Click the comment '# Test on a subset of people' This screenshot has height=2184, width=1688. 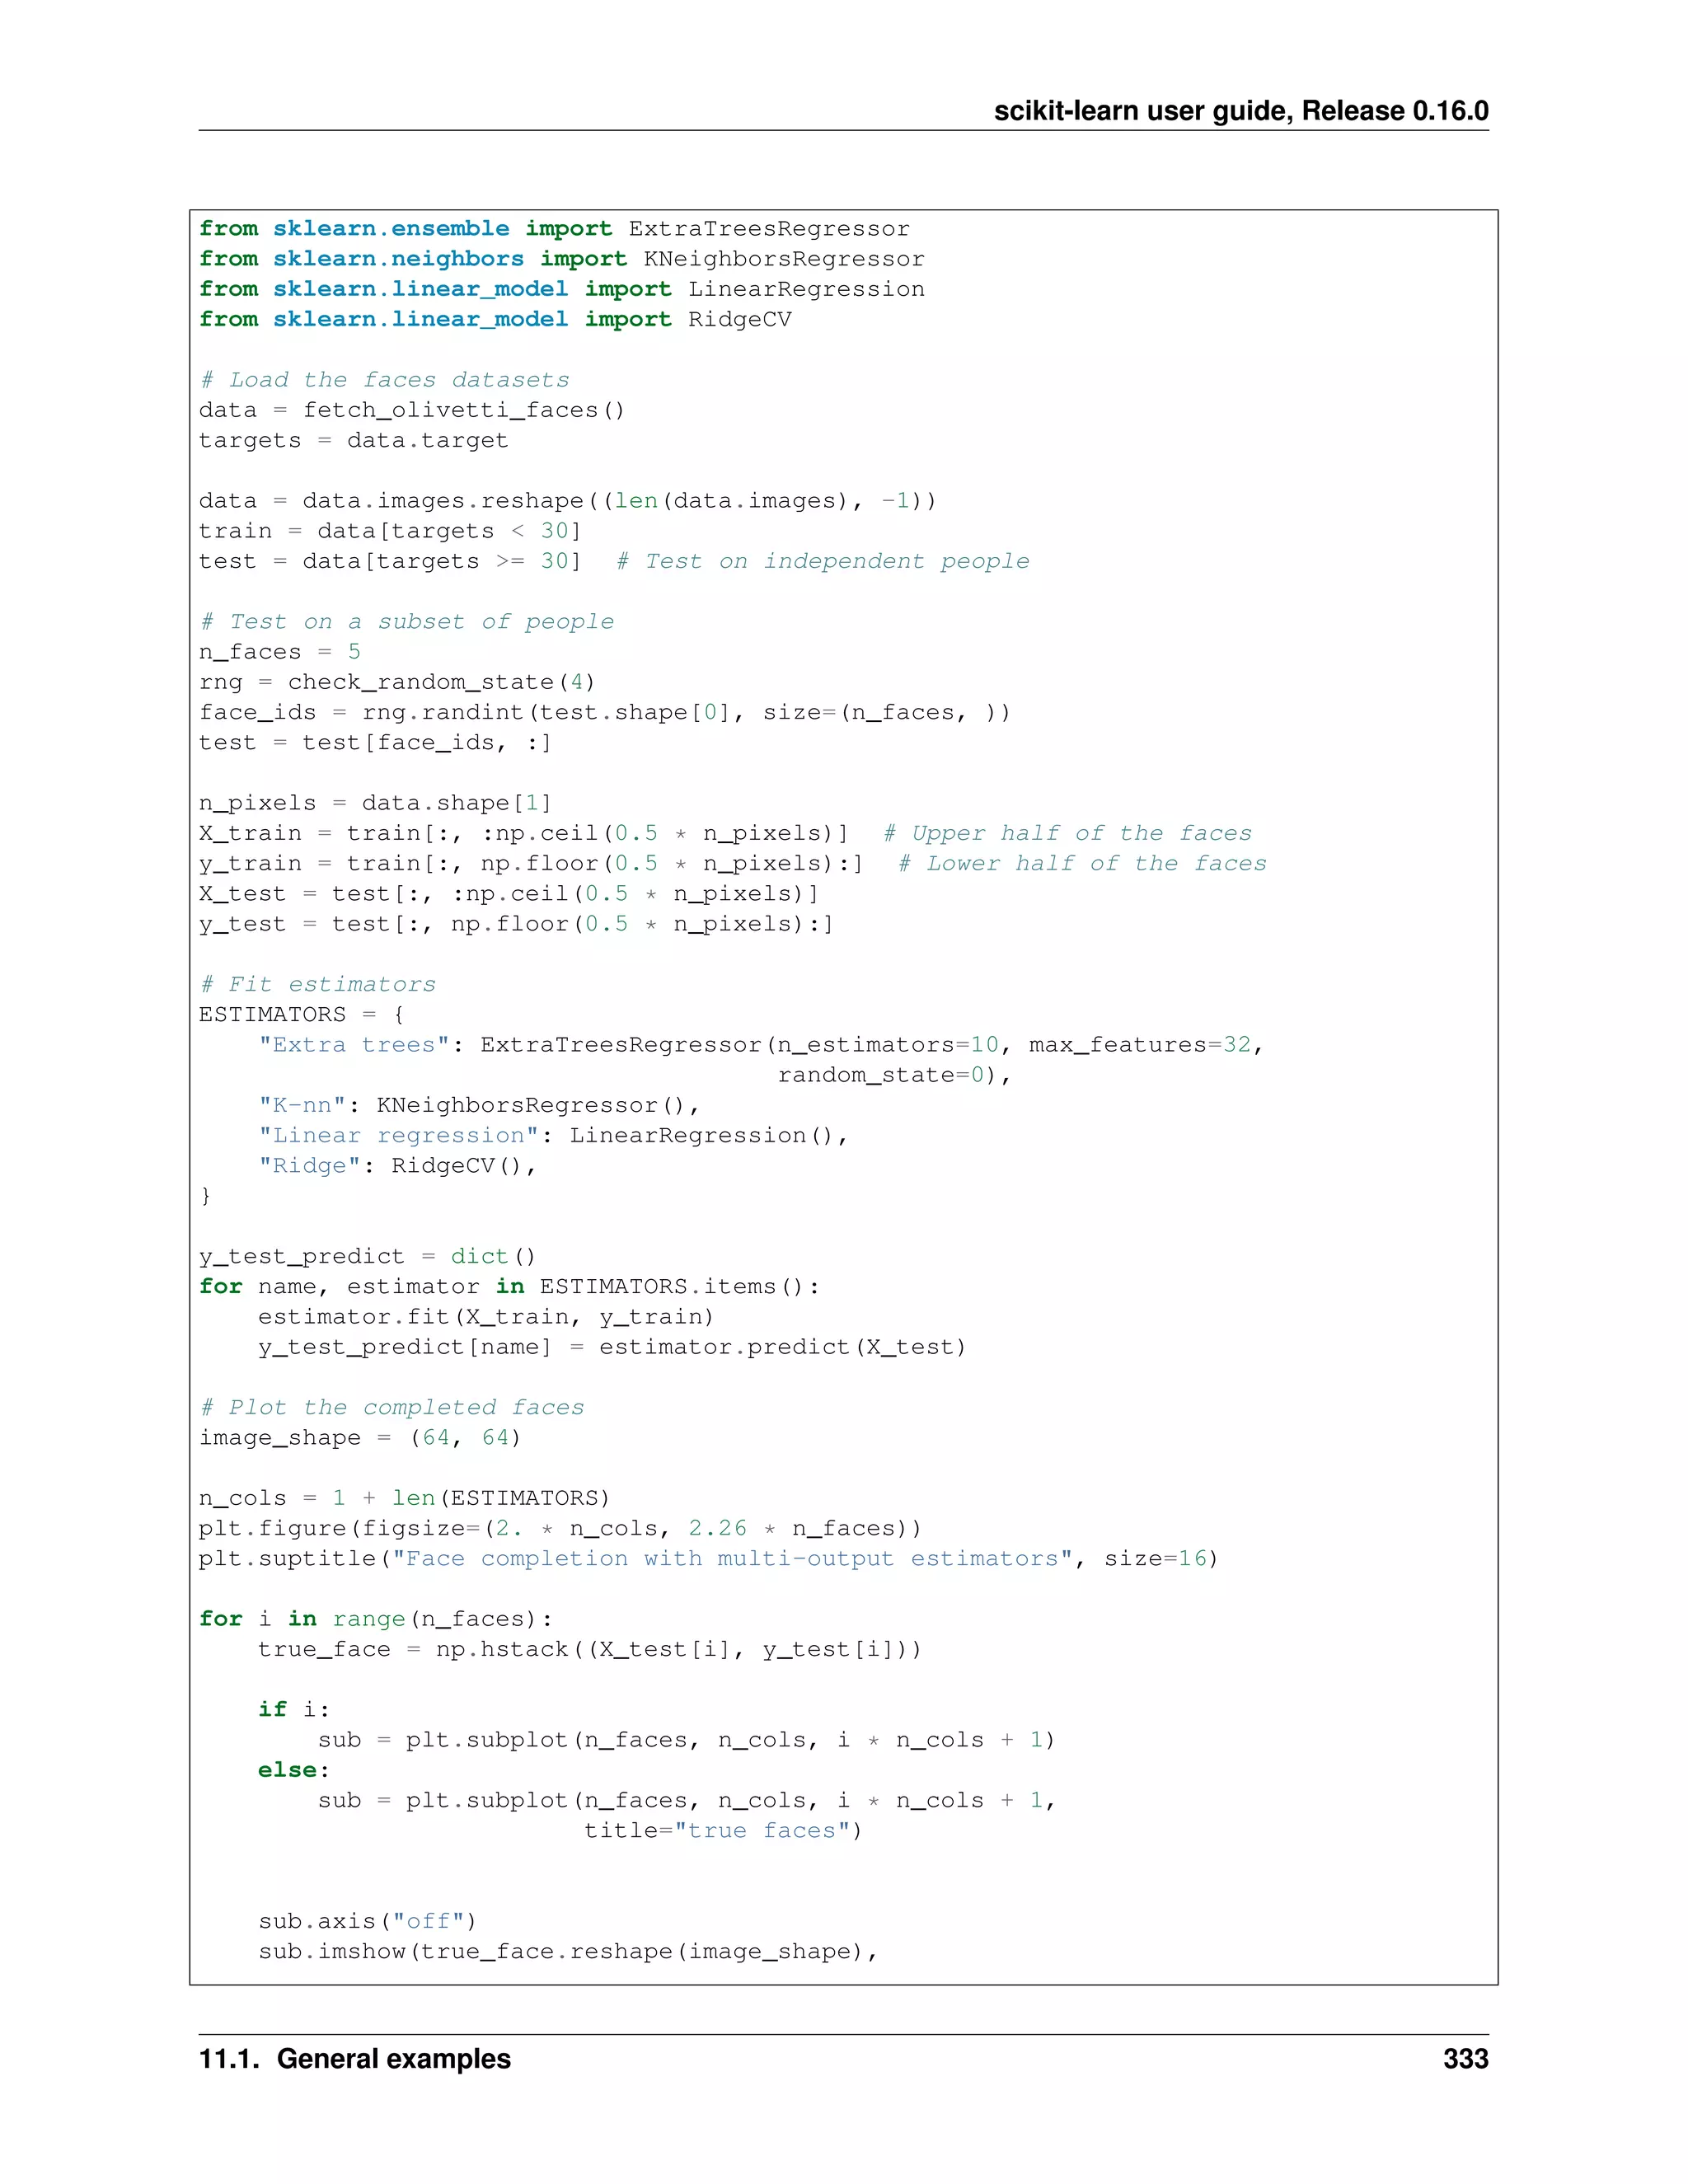point(406,622)
